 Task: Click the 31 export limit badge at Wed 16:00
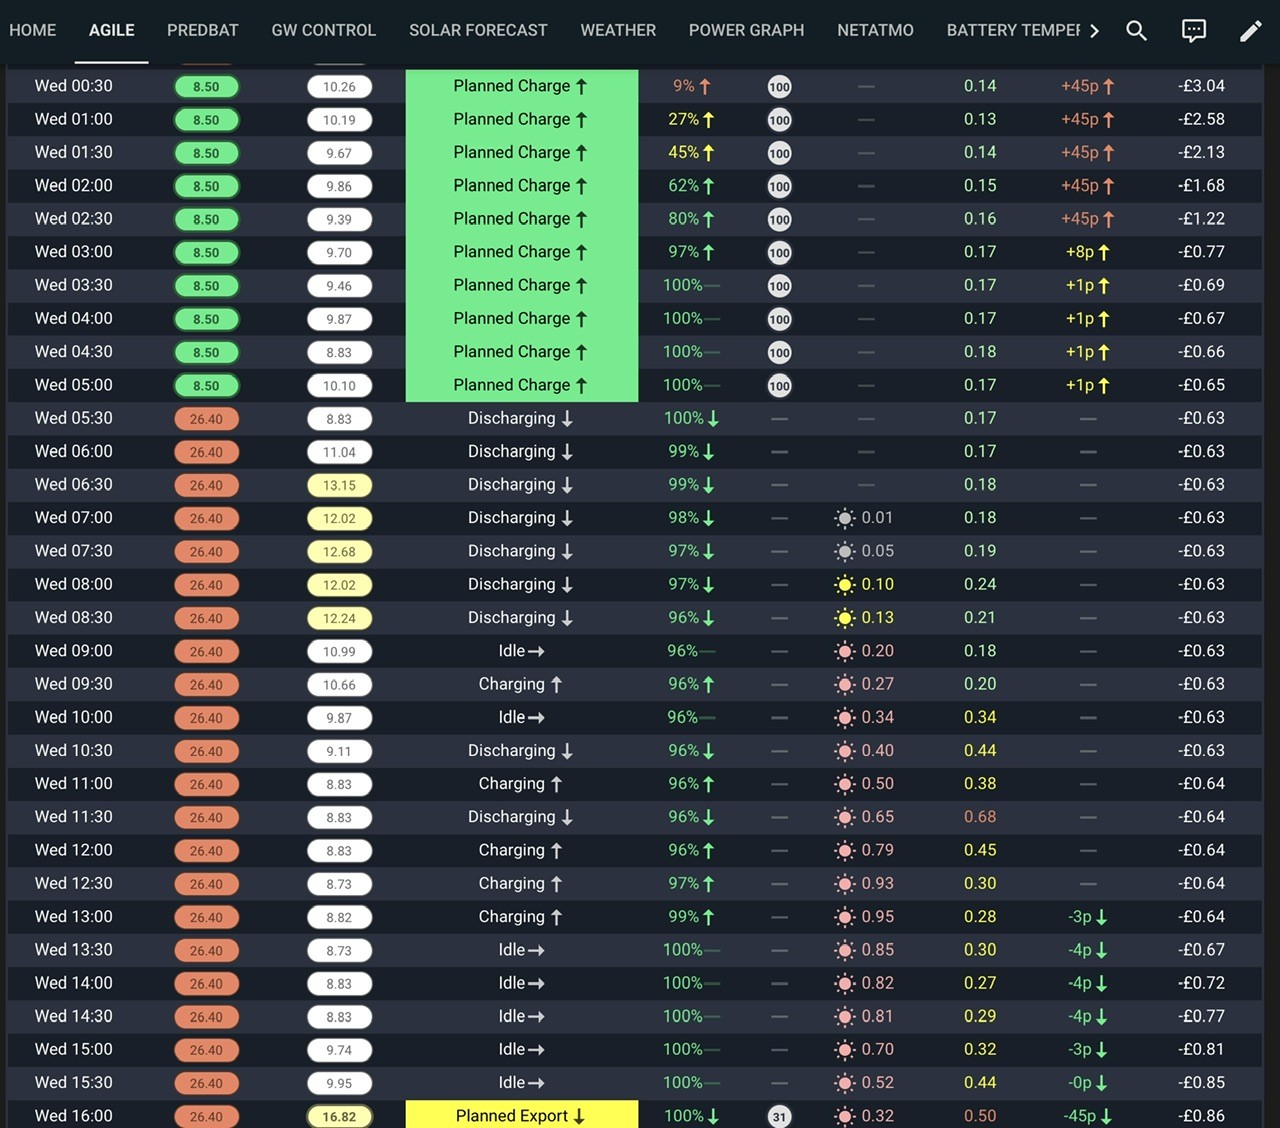tap(780, 1117)
